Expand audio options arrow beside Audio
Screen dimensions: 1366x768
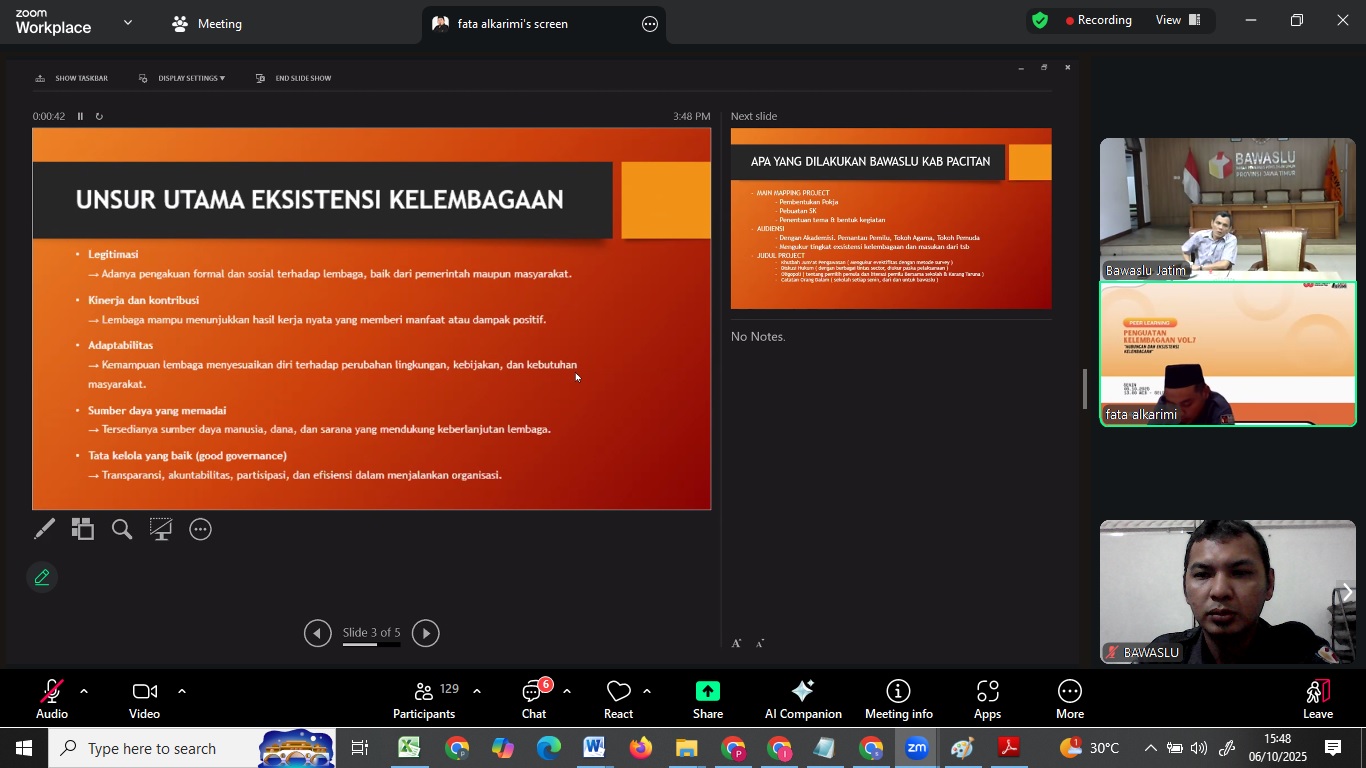[x=84, y=691]
